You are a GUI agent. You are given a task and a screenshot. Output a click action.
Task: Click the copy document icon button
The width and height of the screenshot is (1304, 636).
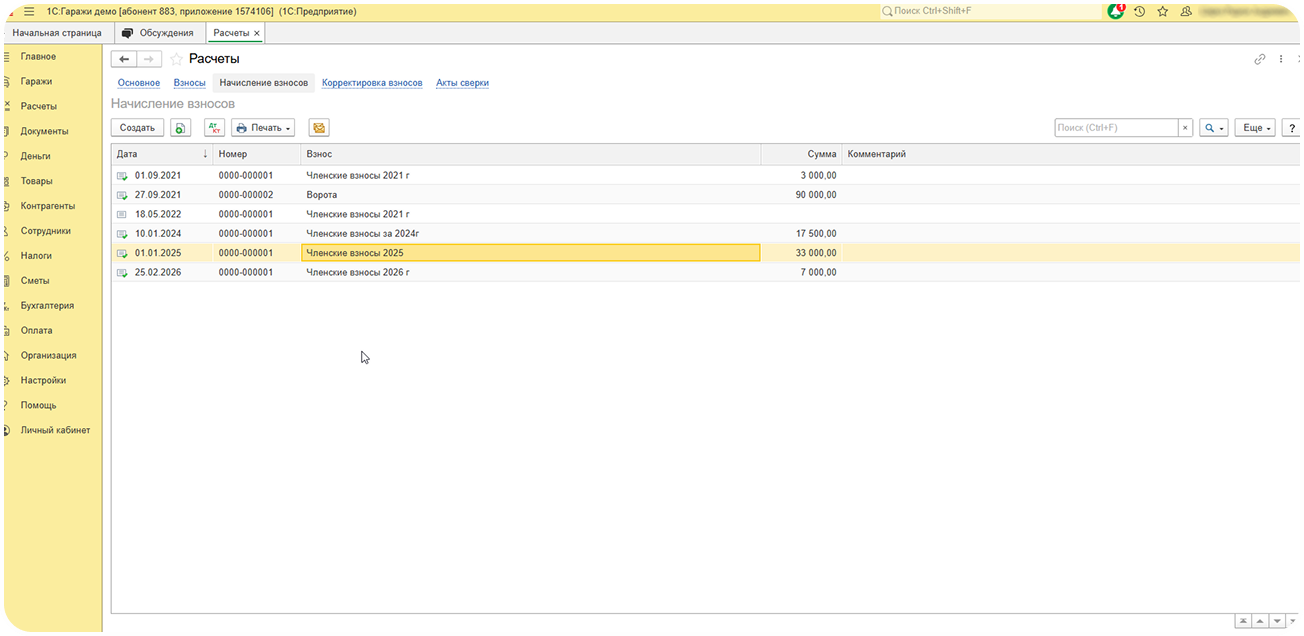[x=180, y=128]
